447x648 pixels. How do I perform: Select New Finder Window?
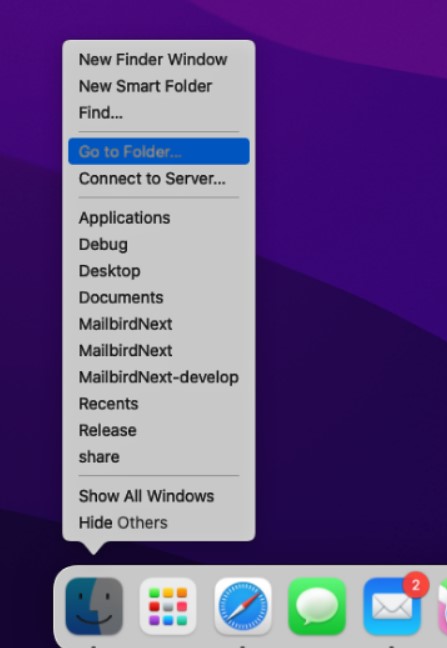coord(159,60)
